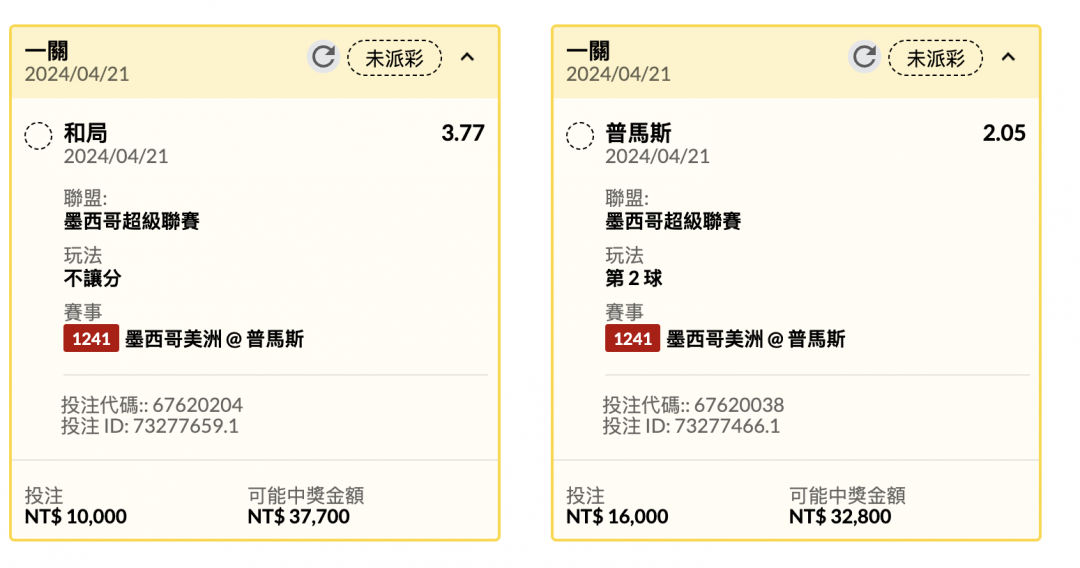
Task: Click red 1241 badge in left card
Action: pyautogui.click(x=91, y=339)
